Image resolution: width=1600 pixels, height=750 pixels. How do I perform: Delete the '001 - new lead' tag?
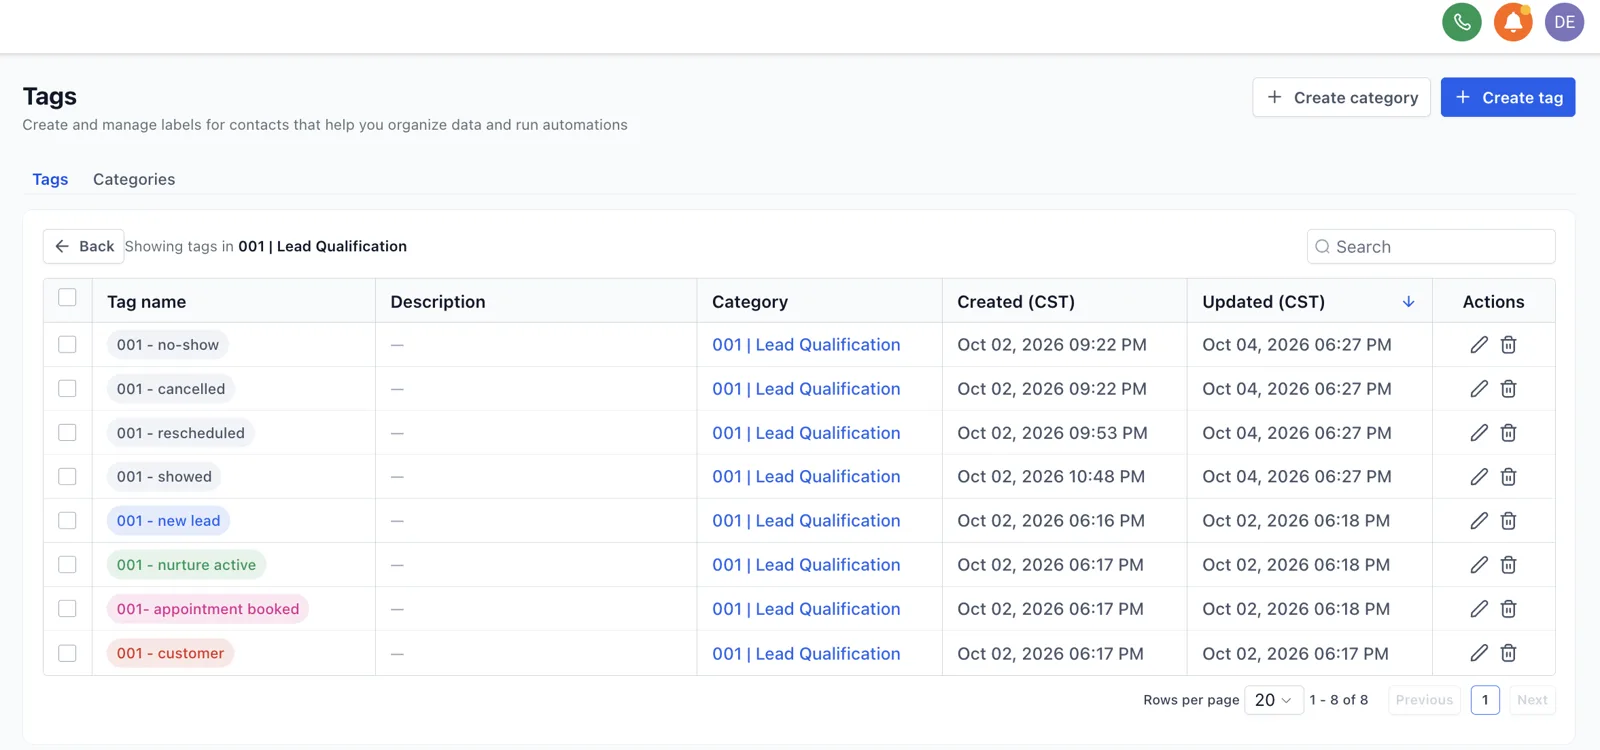(1508, 521)
